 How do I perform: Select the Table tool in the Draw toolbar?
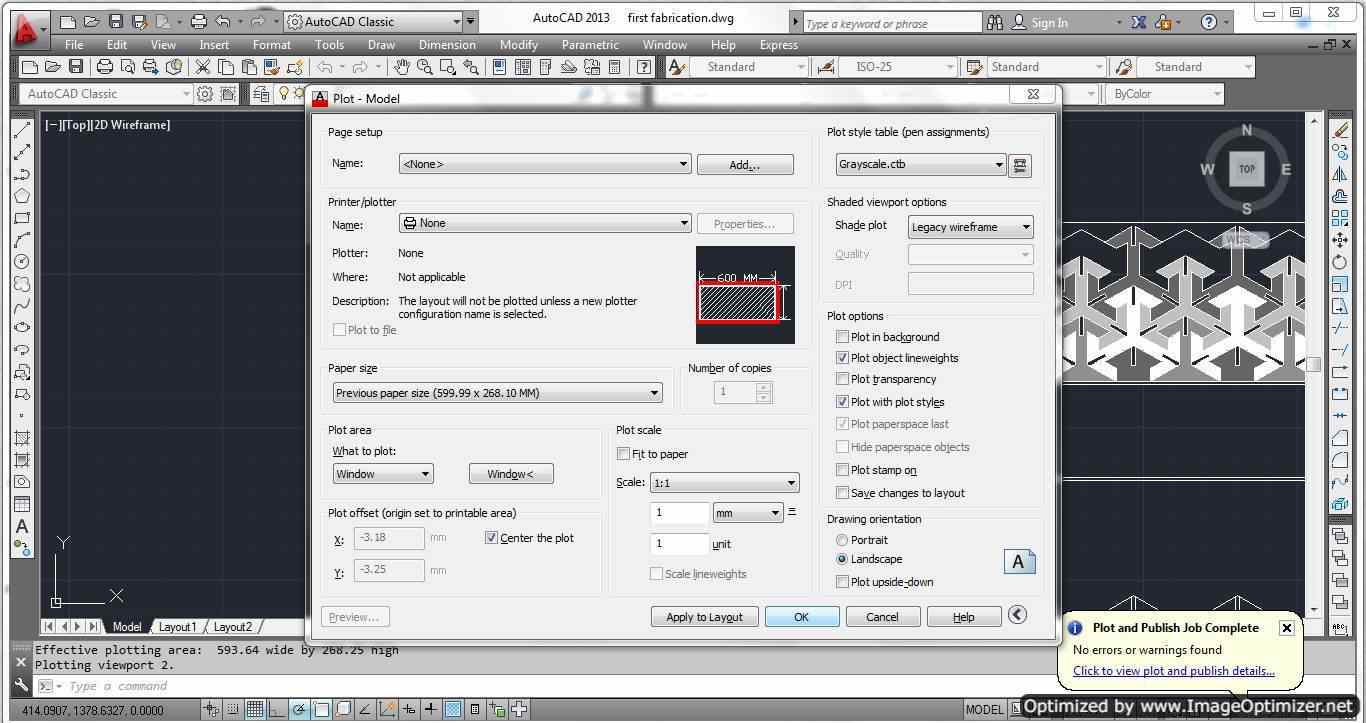point(22,504)
